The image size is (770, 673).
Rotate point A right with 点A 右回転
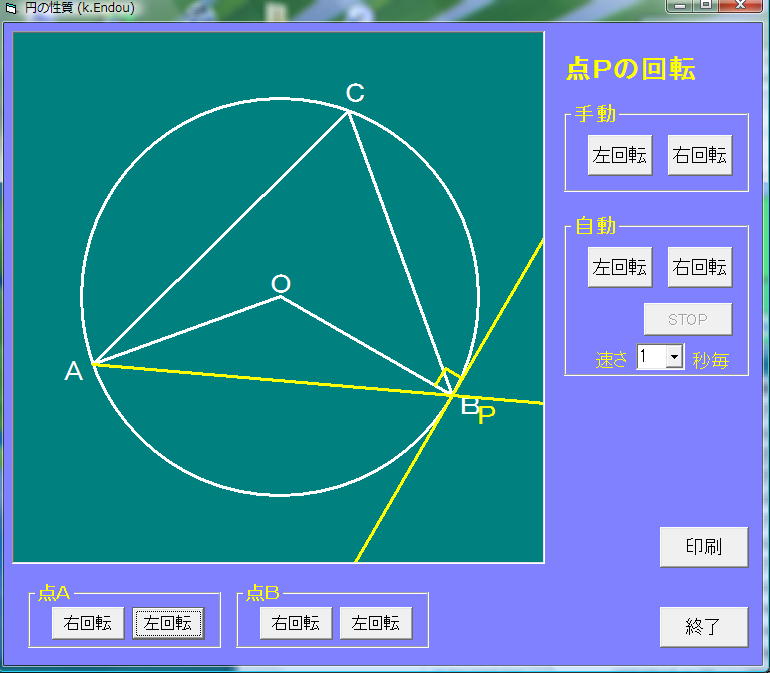88,623
